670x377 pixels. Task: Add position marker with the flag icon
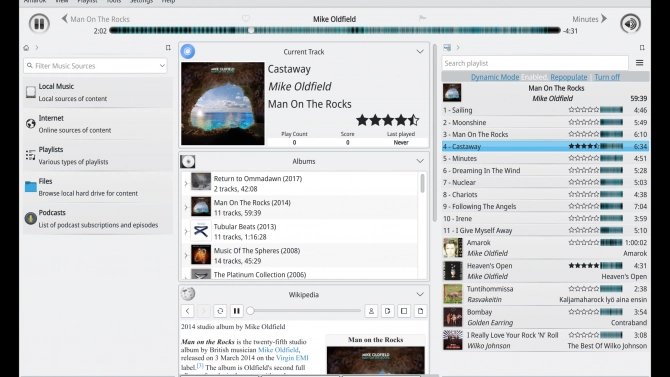[422, 18]
